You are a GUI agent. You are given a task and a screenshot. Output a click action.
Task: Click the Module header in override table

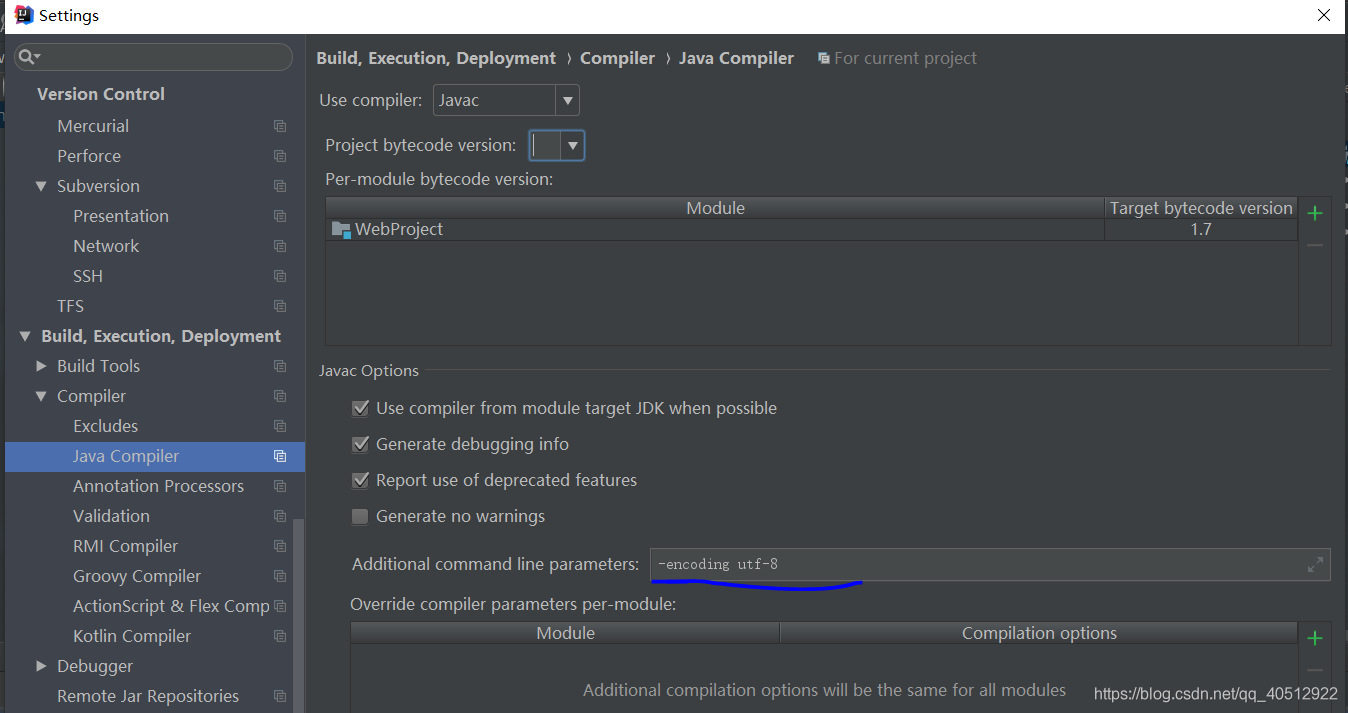(565, 633)
